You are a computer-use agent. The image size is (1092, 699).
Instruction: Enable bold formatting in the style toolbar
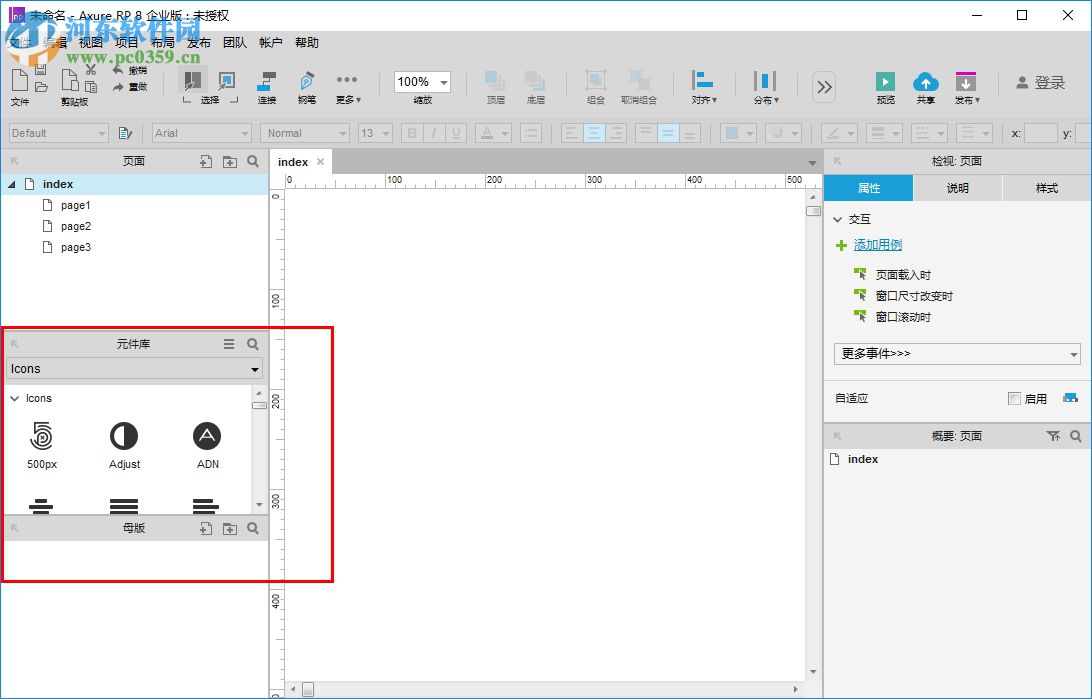411,132
